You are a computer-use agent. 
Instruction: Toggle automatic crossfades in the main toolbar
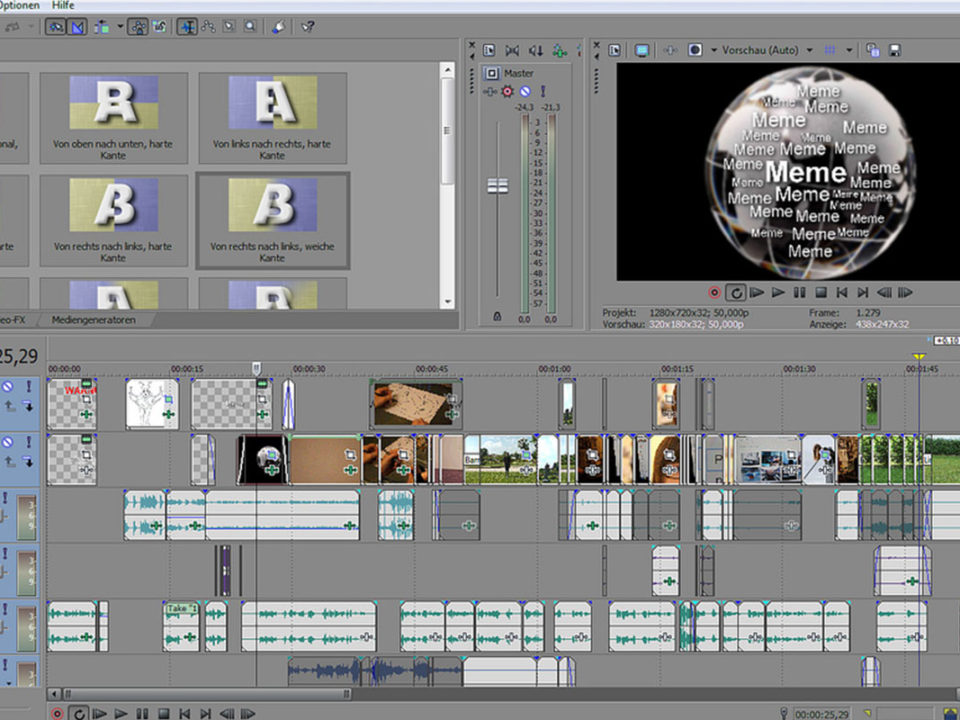click(77, 26)
